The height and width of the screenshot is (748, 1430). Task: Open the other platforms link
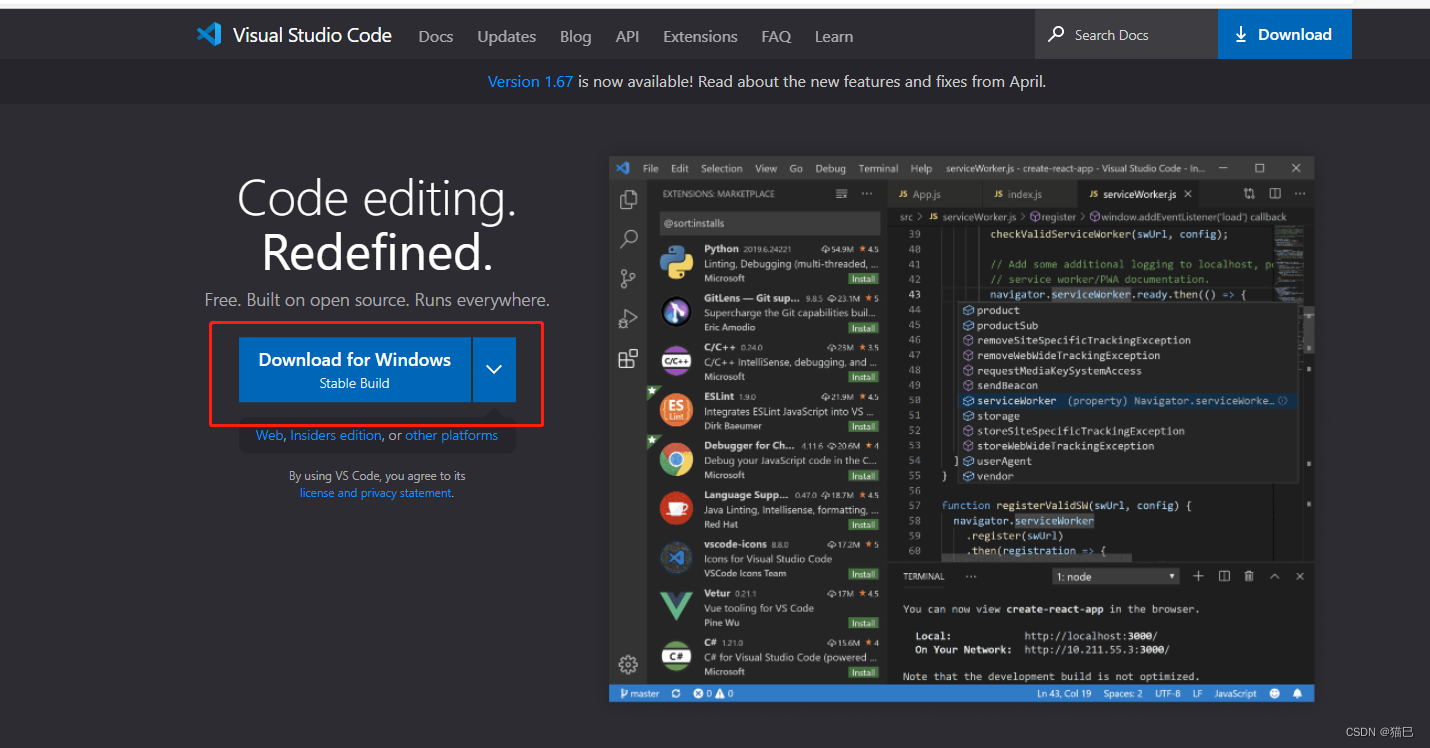coord(451,435)
